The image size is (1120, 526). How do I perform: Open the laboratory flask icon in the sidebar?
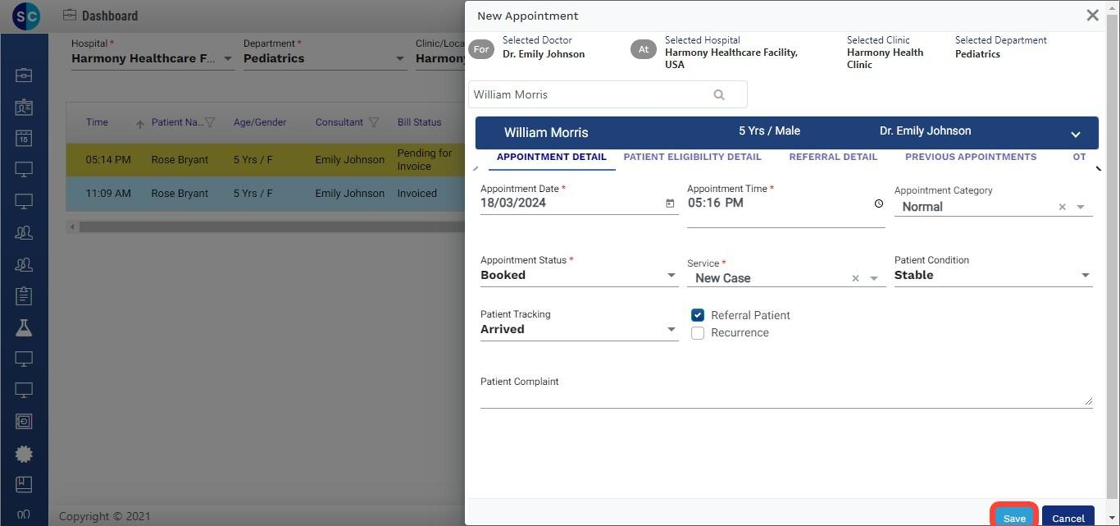pyautogui.click(x=24, y=327)
